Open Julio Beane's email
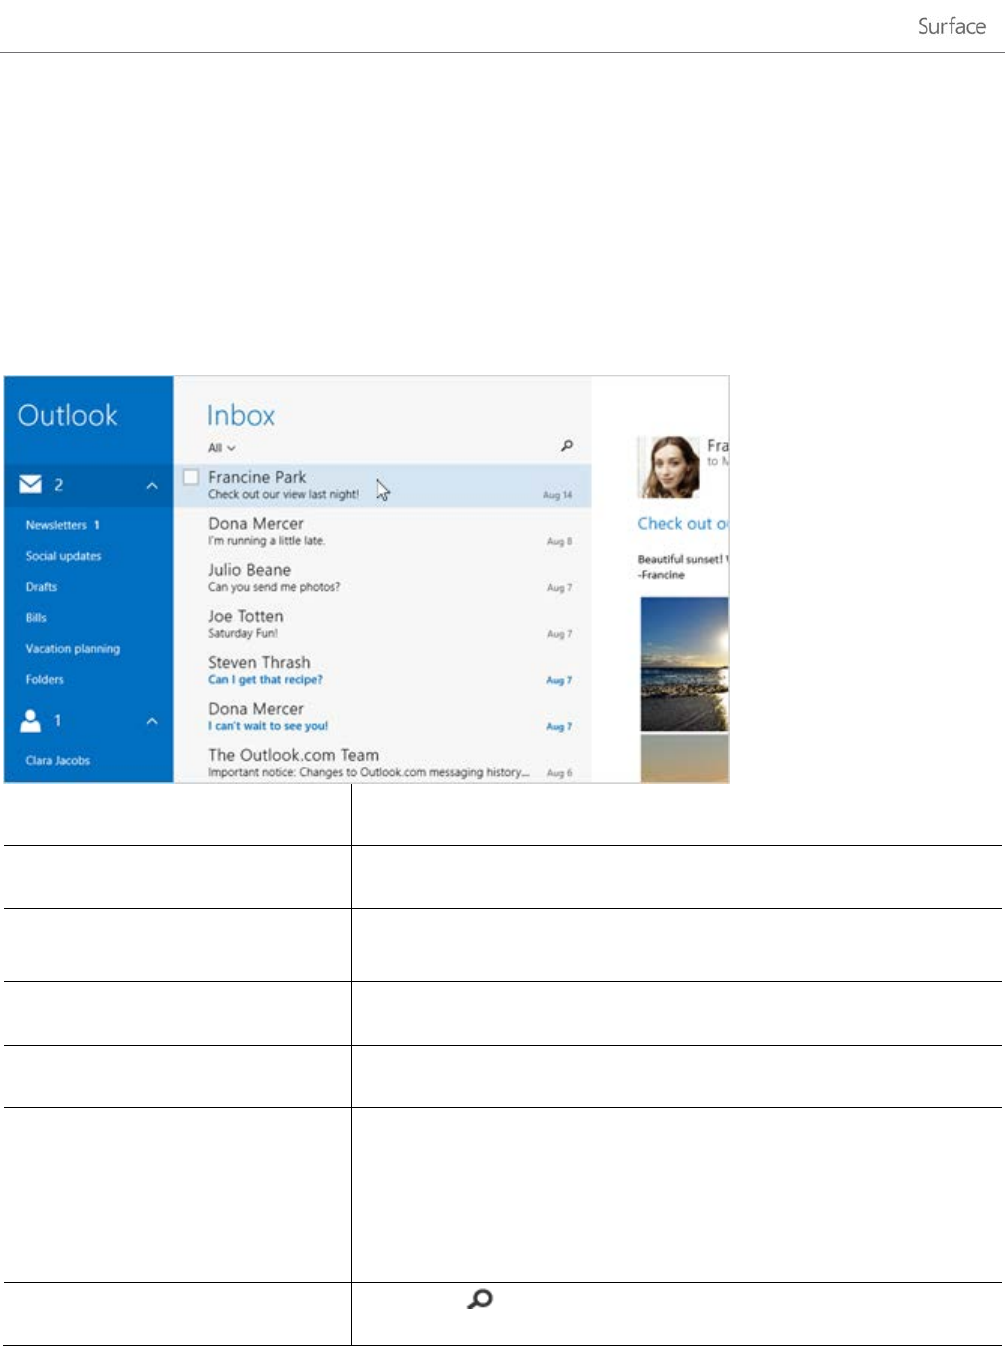The height and width of the screenshot is (1346, 1005). [x=383, y=577]
